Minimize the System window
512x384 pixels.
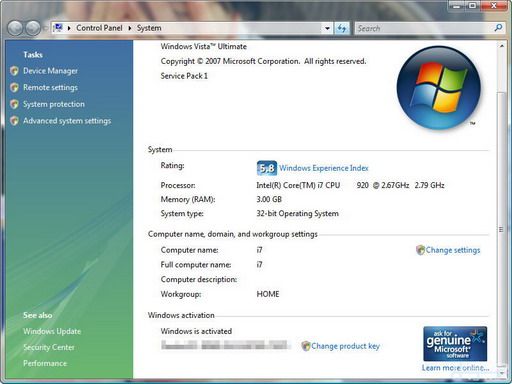(x=457, y=5)
